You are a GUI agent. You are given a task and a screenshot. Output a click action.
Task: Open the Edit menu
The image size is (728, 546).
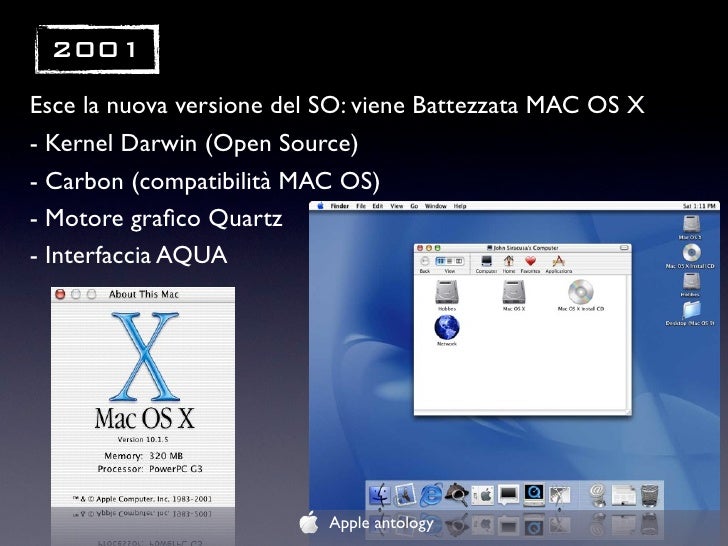click(377, 206)
